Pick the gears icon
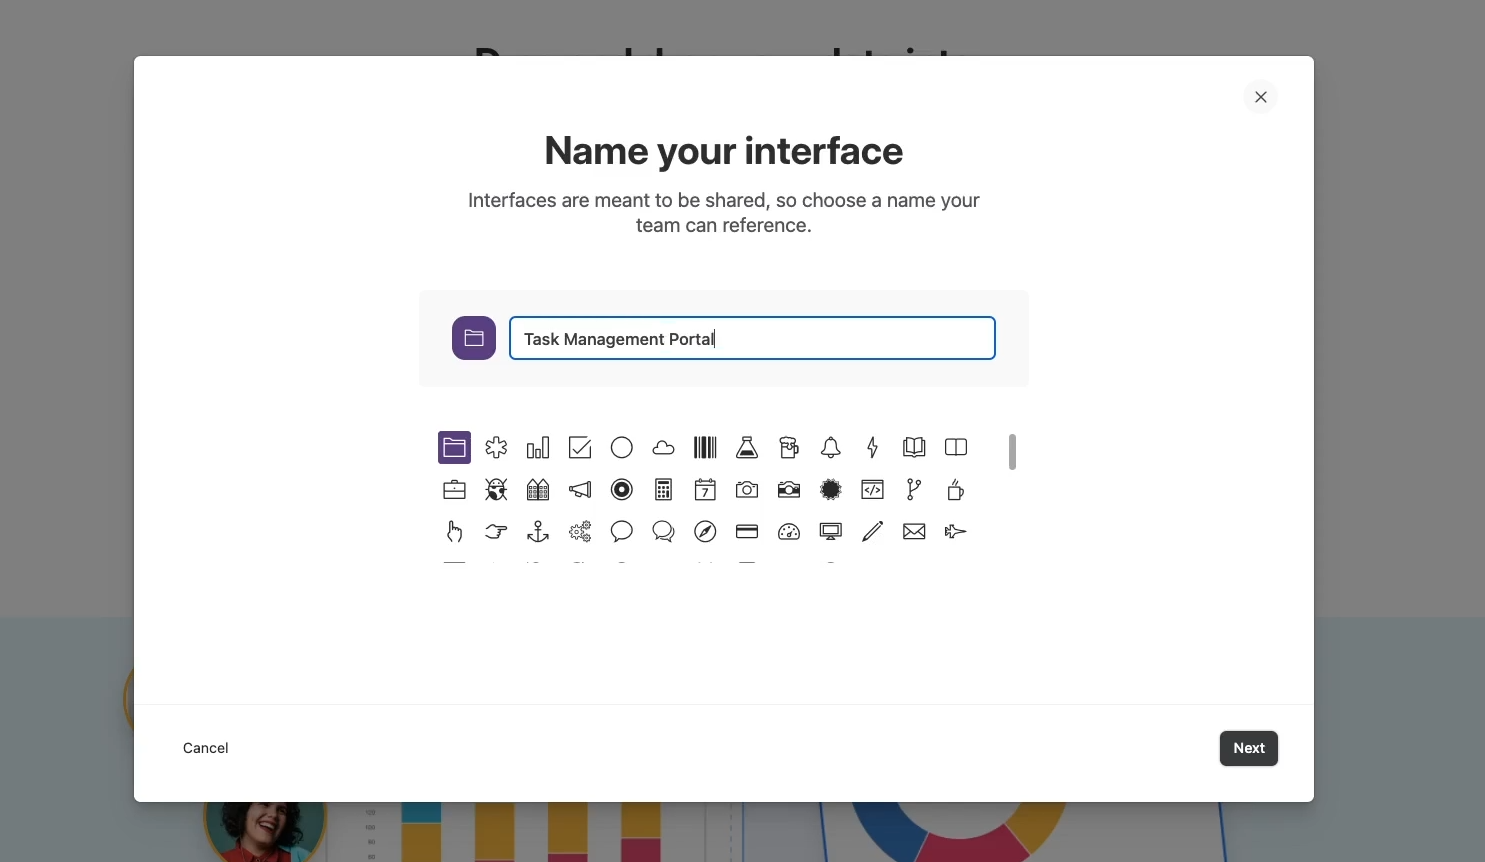Viewport: 1485px width, 862px height. point(580,532)
